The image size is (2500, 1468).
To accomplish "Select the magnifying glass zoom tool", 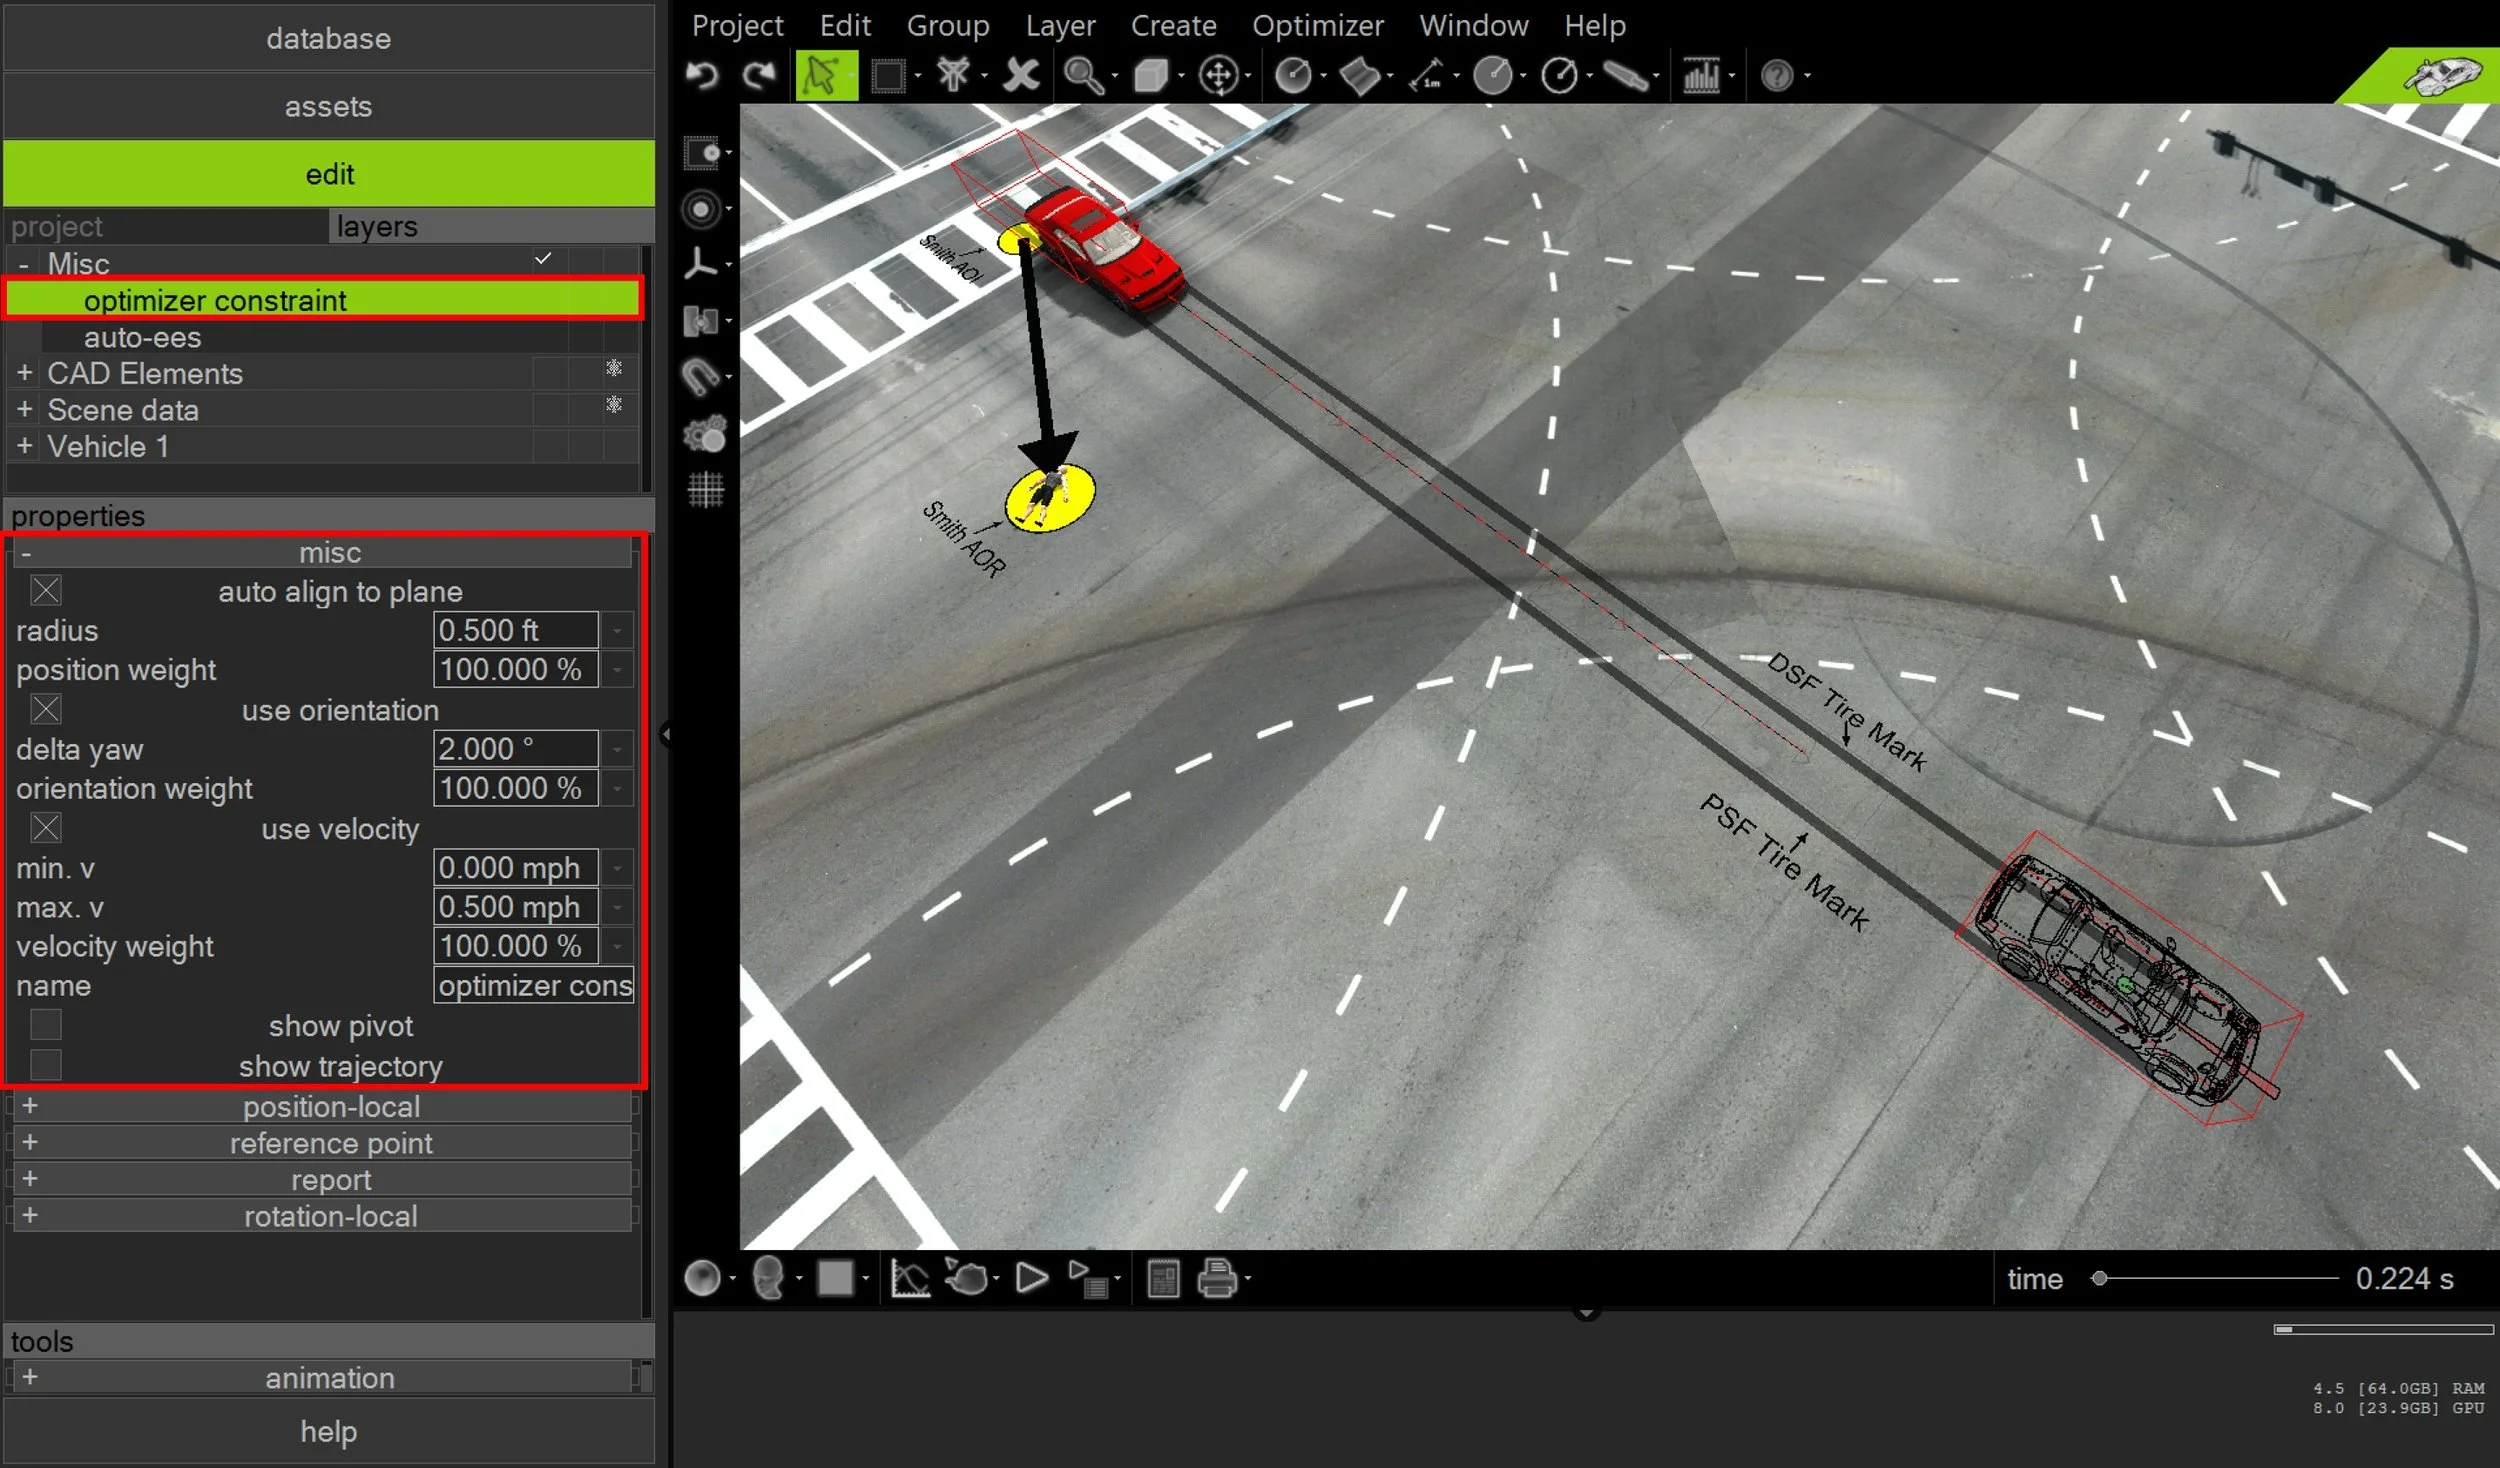I will (1082, 75).
